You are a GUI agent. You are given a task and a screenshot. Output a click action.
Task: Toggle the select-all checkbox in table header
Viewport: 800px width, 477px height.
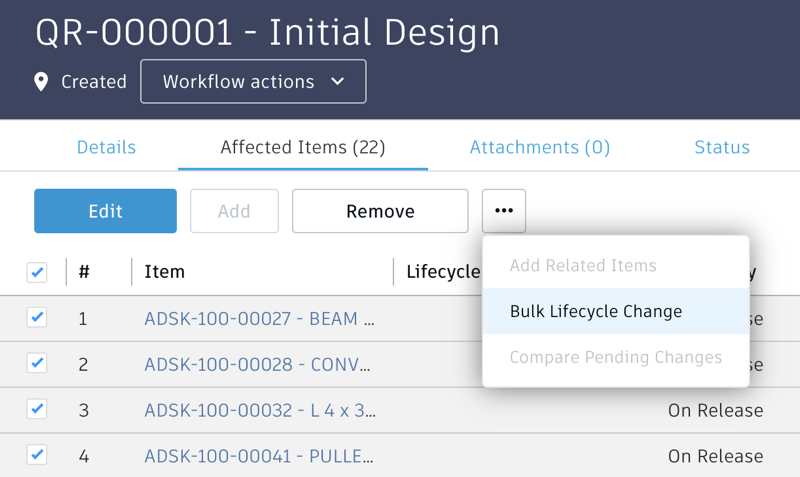(37, 272)
